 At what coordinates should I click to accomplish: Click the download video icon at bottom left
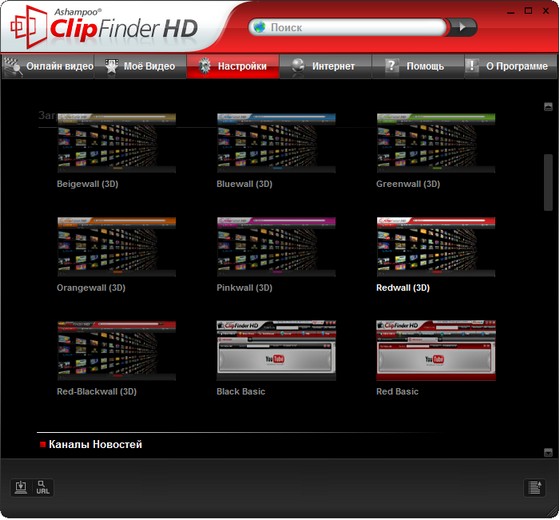21,488
